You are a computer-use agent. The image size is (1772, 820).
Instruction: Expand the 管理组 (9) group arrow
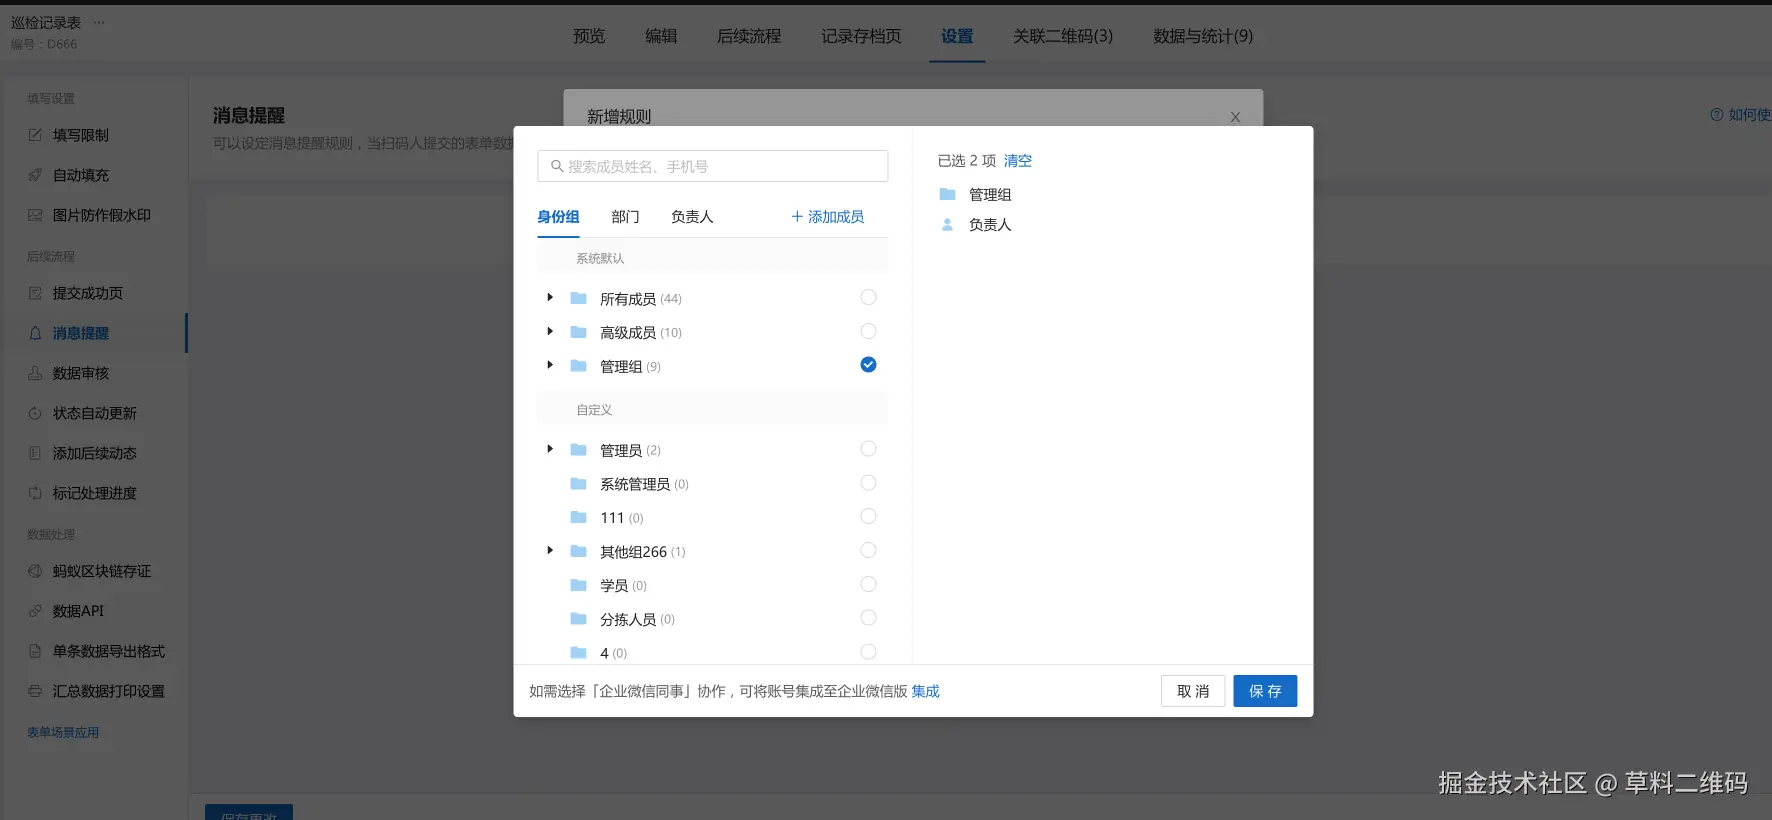click(x=550, y=366)
